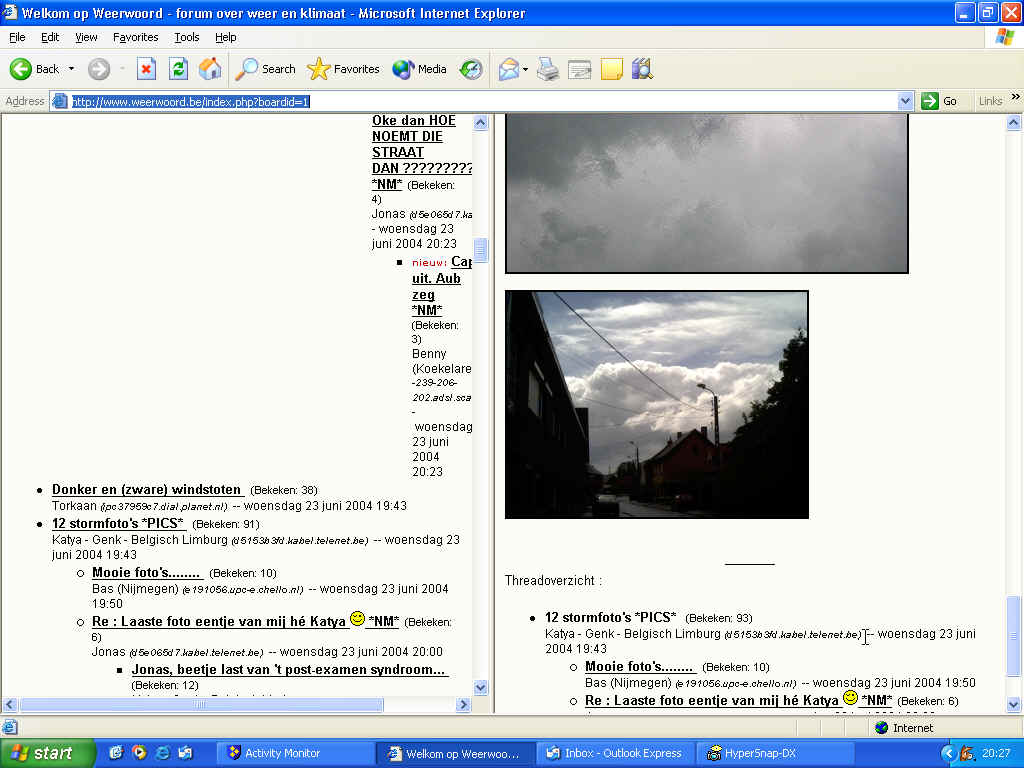Open the Favorites menu in menu bar
The width and height of the screenshot is (1024, 768).
point(135,37)
